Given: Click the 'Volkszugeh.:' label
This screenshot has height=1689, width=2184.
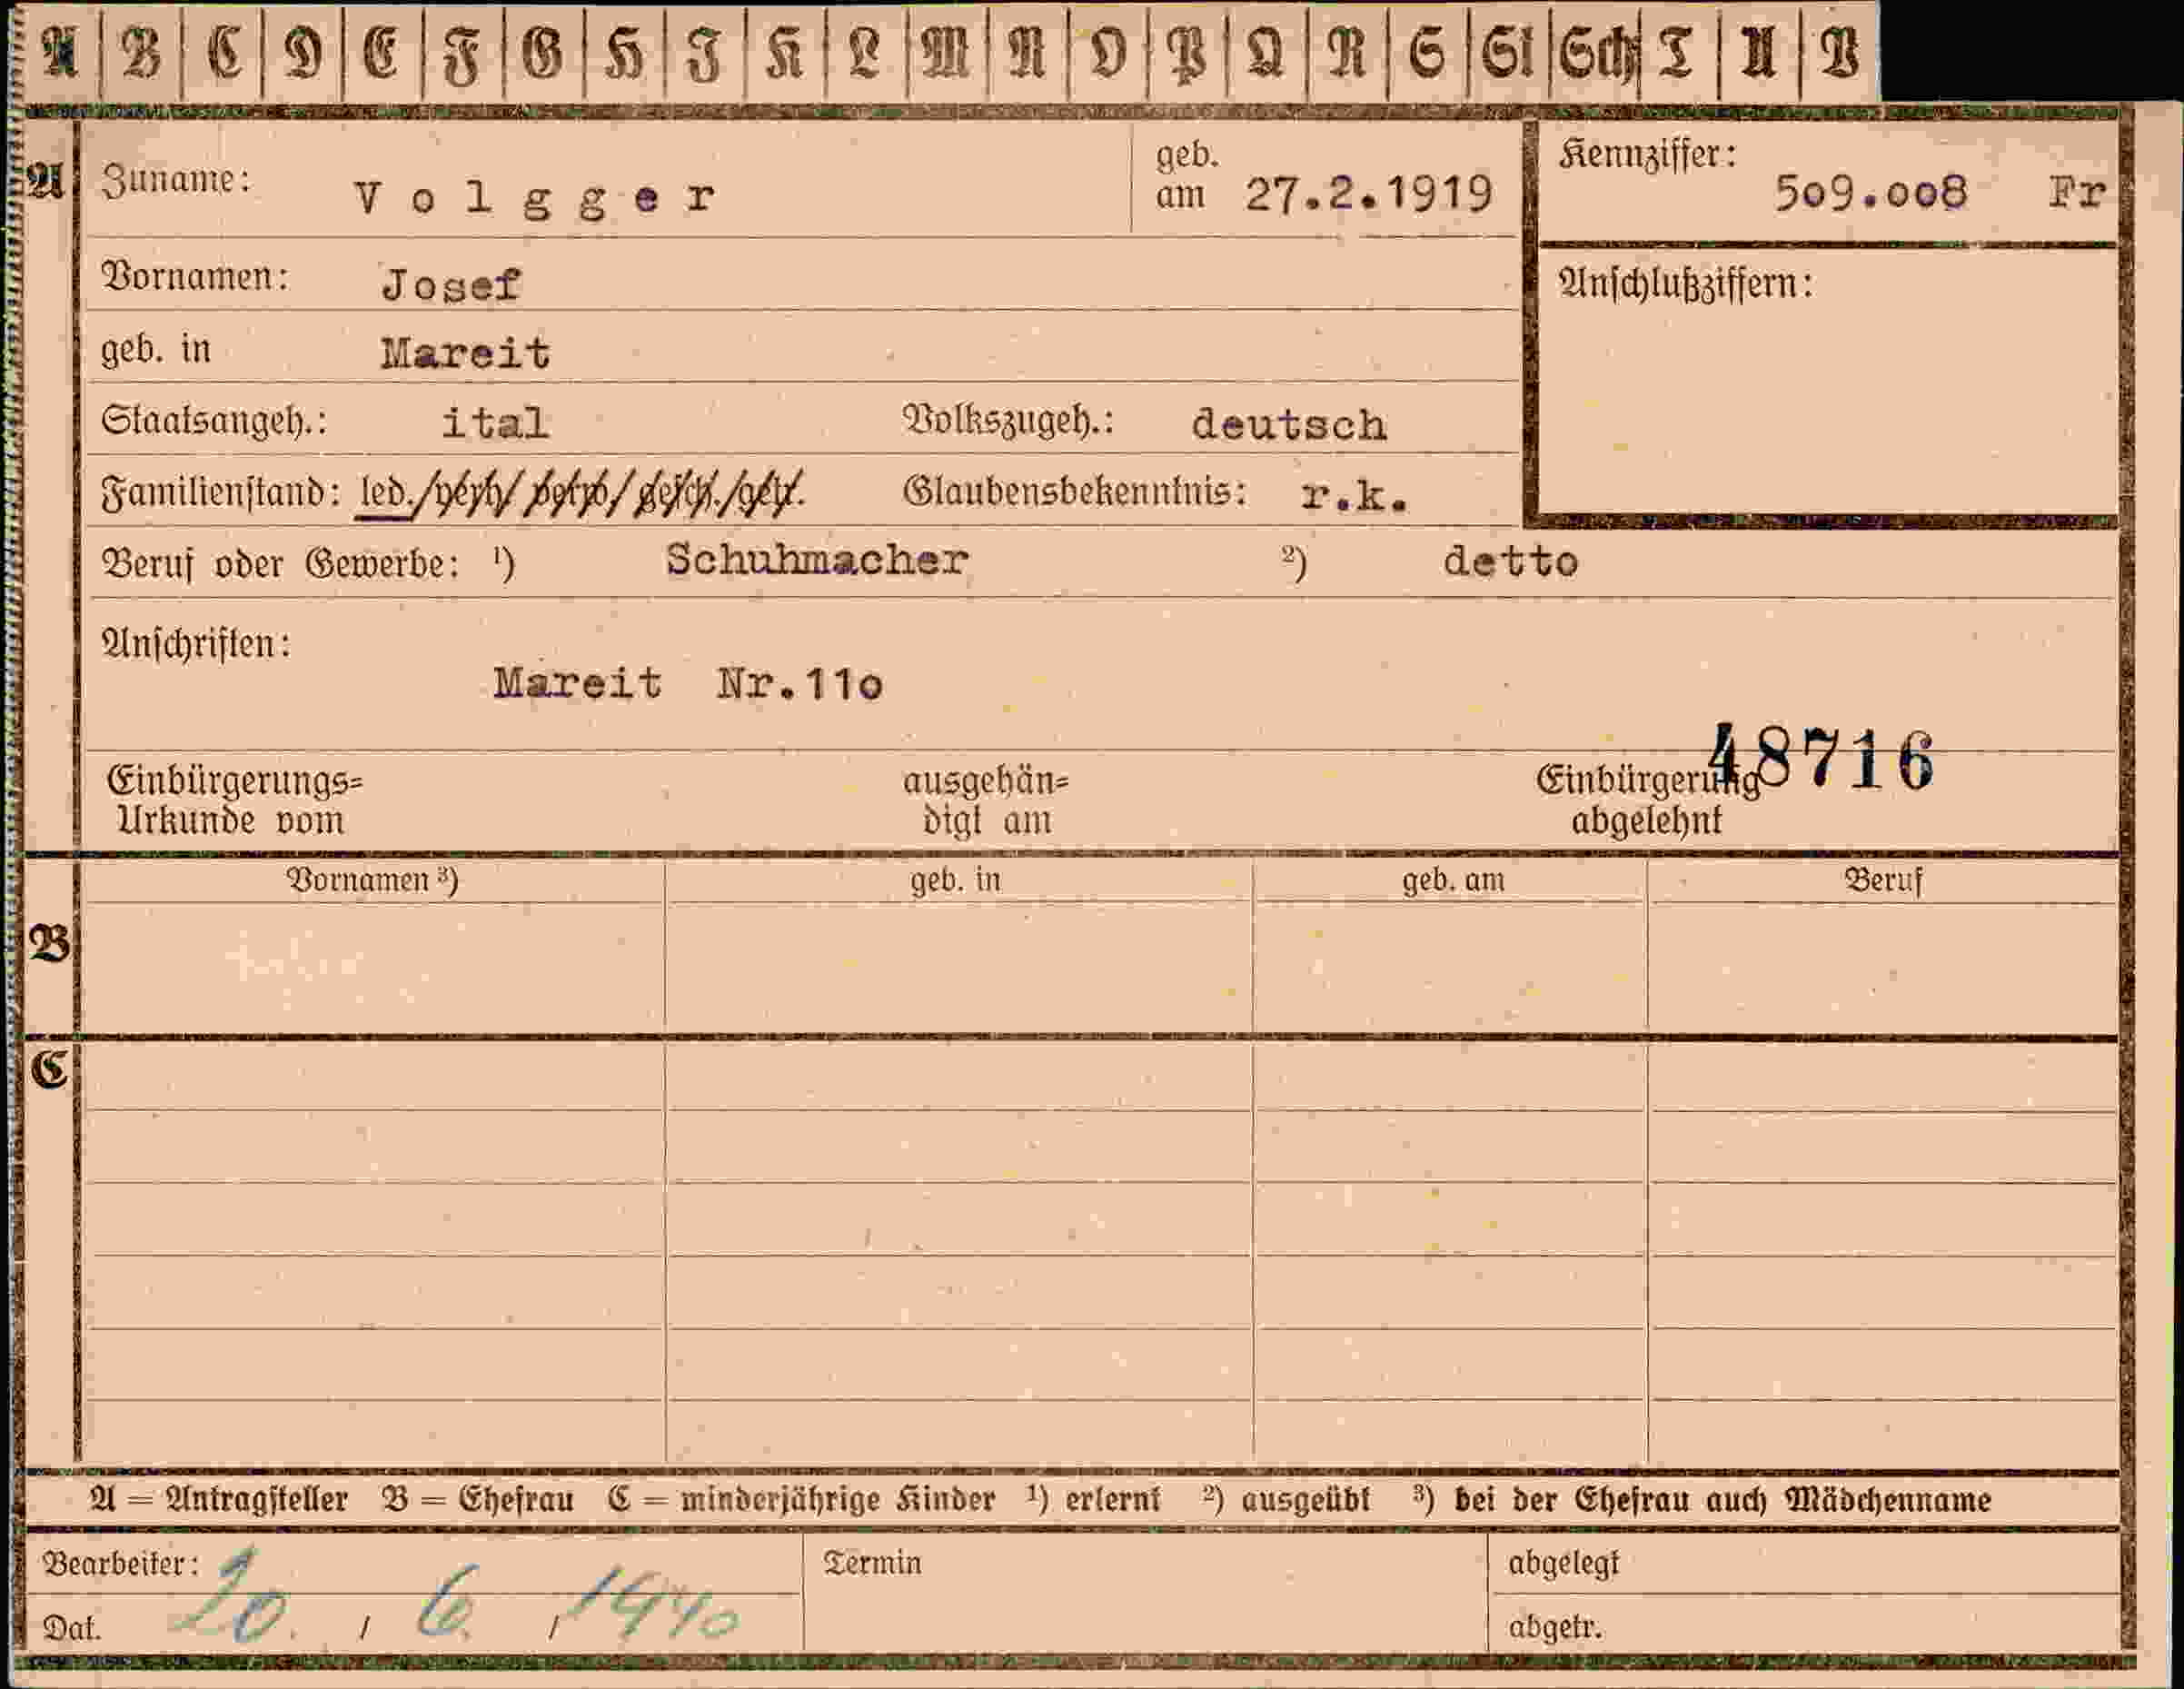Looking at the screenshot, I should pos(1008,421).
